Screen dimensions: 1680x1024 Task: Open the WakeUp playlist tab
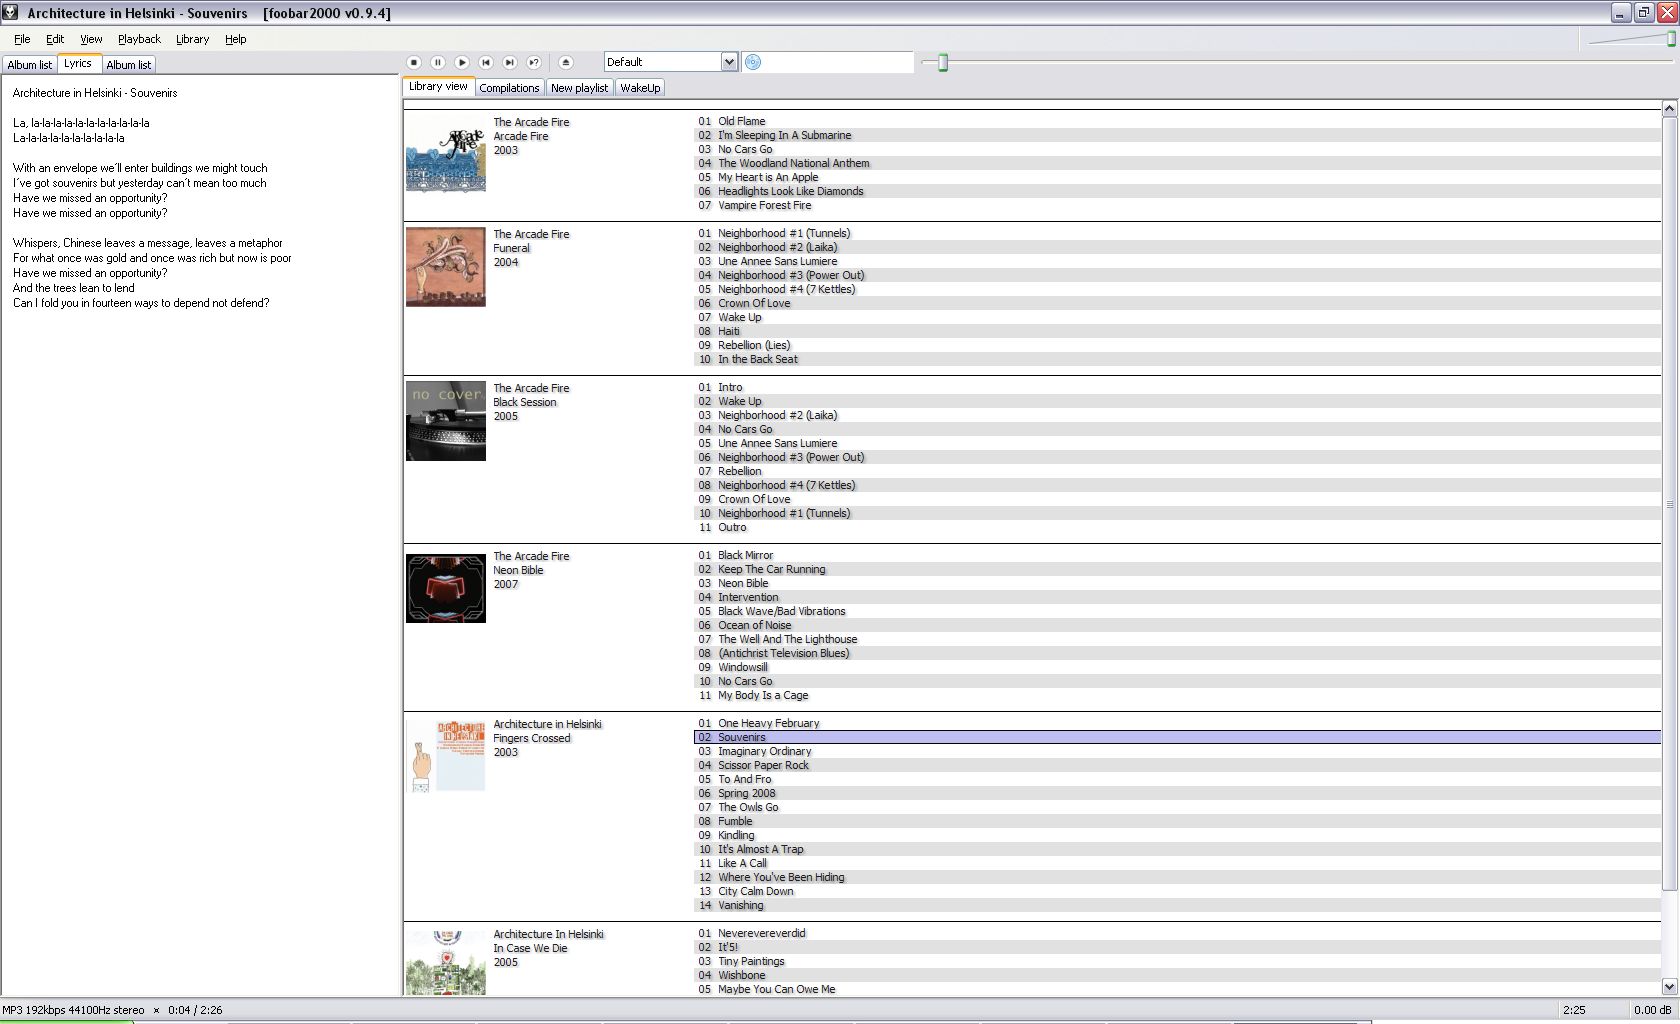[x=640, y=88]
